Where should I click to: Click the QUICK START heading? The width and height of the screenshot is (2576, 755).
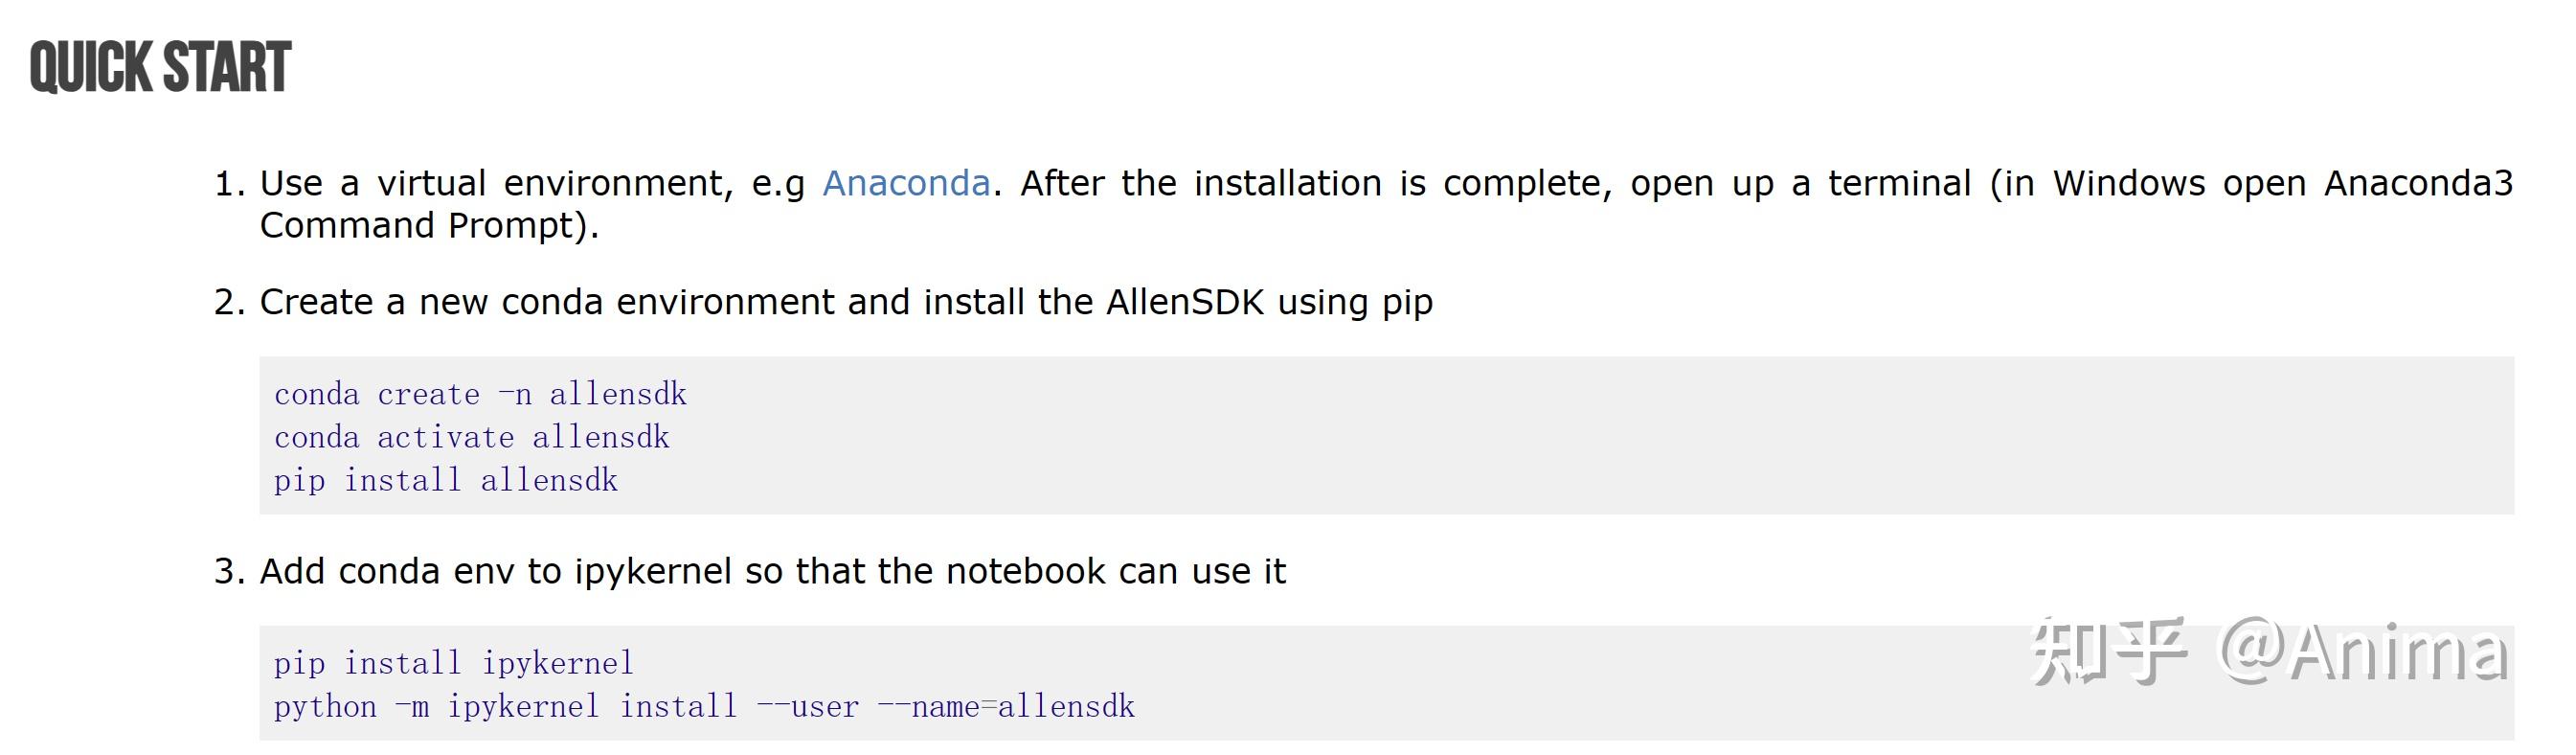160,68
